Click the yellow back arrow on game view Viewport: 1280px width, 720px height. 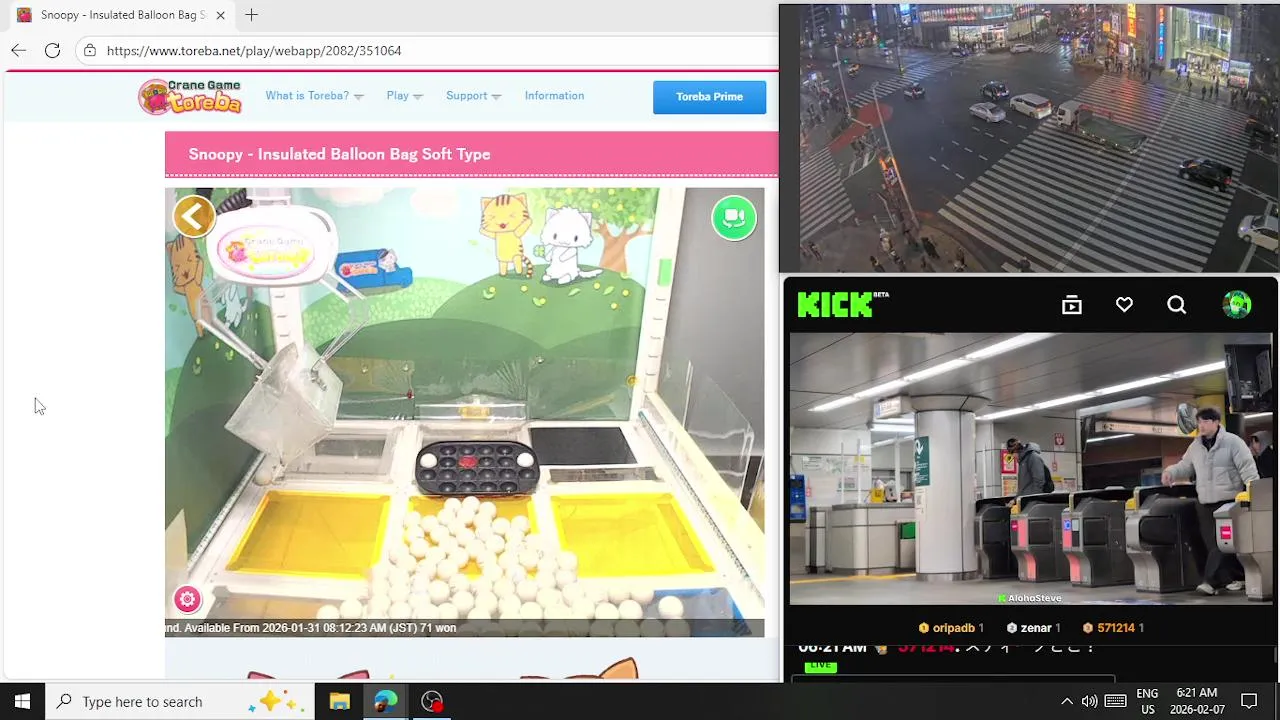[194, 216]
